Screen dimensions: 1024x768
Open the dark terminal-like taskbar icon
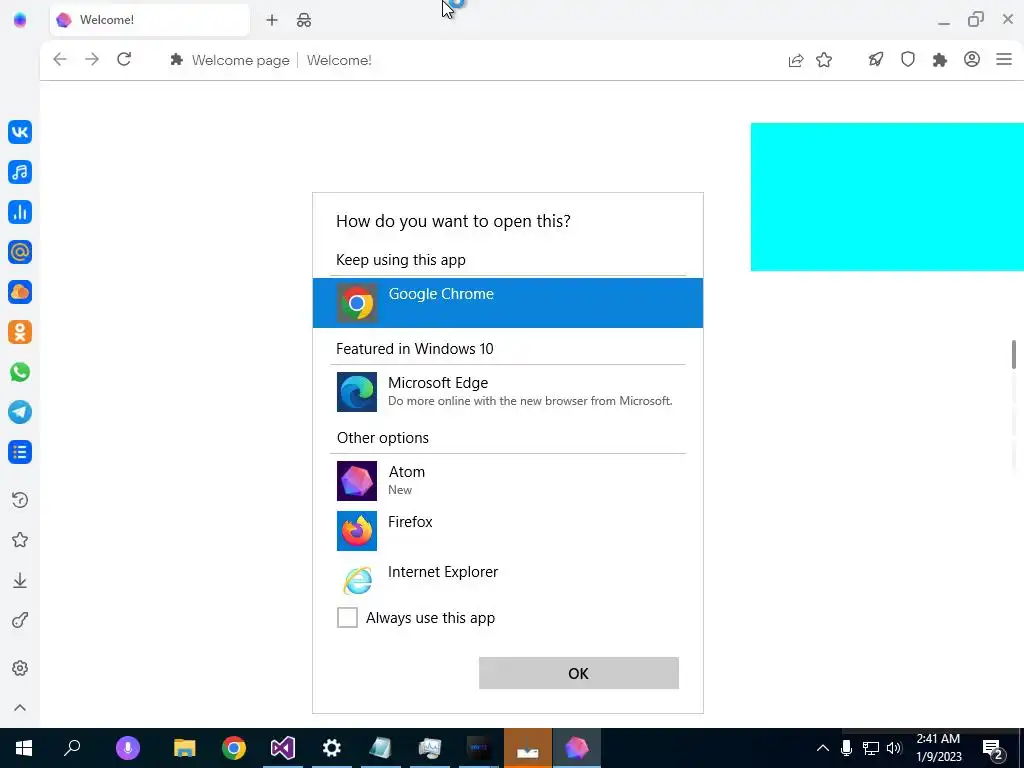(x=479, y=748)
